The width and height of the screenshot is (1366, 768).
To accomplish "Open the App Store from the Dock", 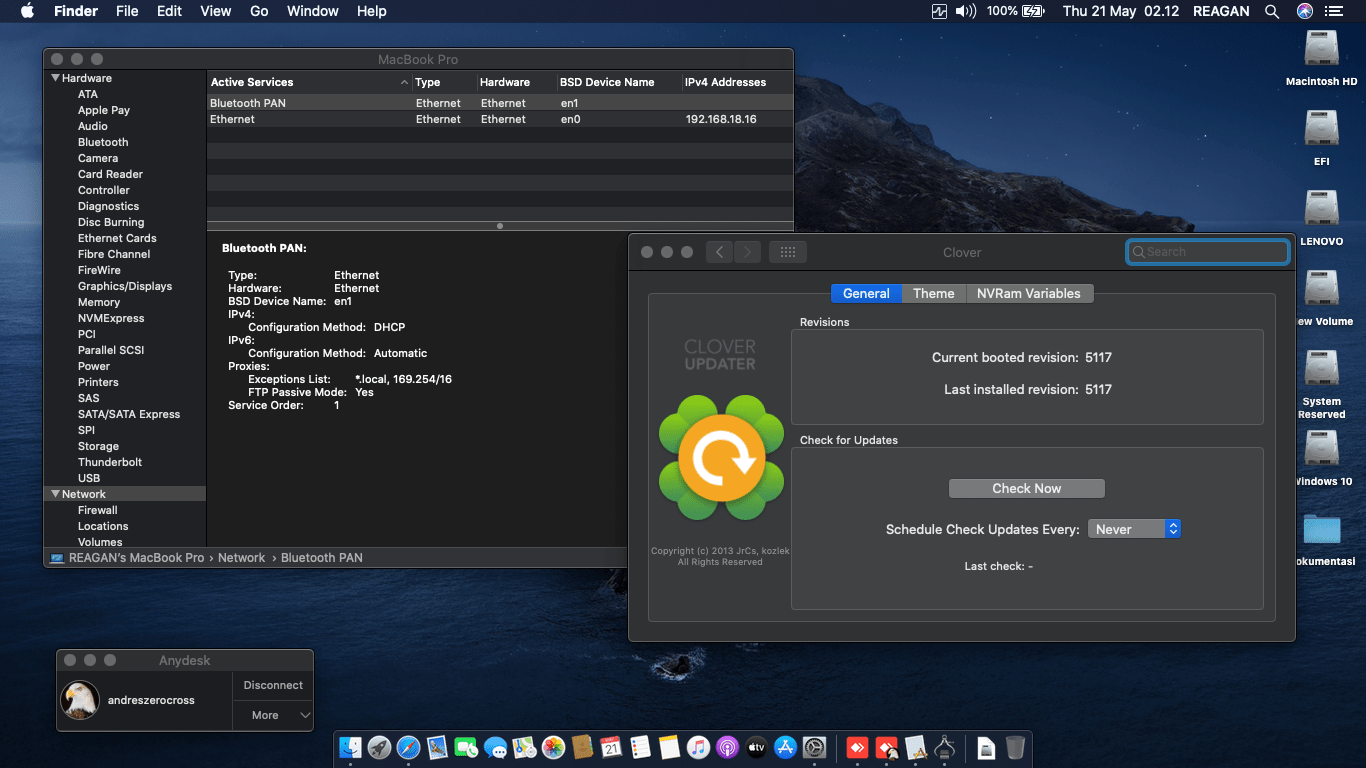I will pos(785,747).
